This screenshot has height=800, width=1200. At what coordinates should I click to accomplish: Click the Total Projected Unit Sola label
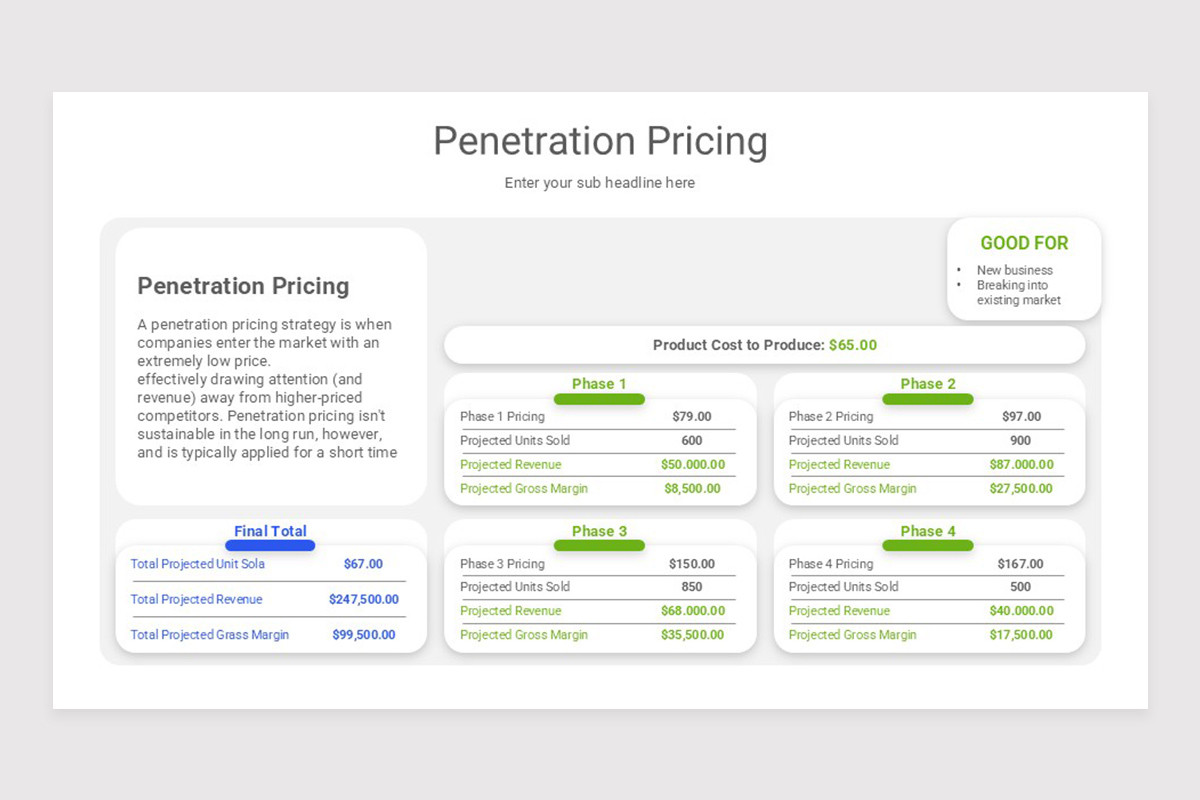[x=198, y=564]
